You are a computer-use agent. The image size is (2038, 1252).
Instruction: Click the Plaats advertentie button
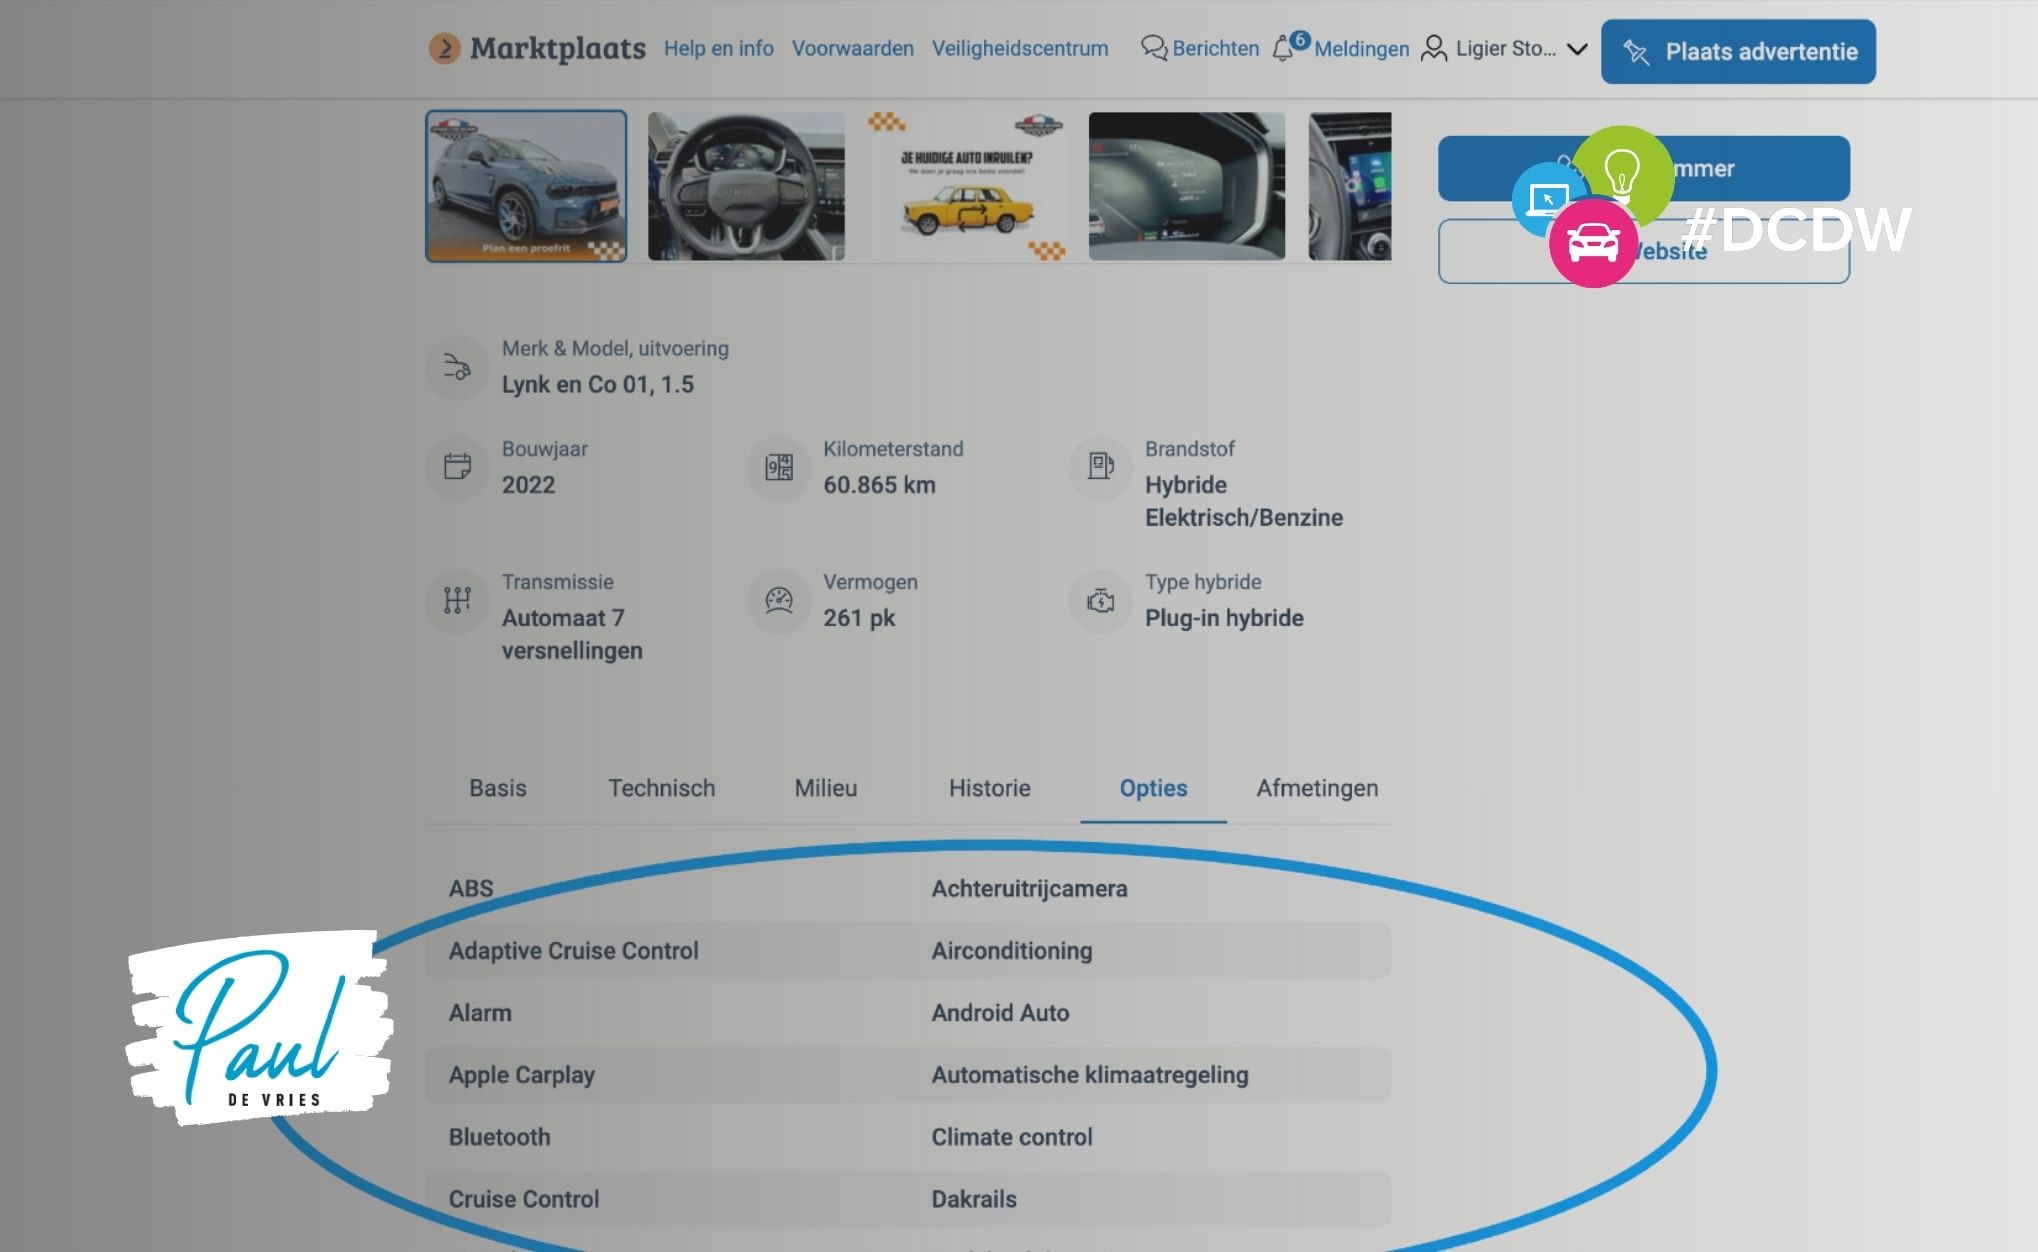pos(1738,52)
